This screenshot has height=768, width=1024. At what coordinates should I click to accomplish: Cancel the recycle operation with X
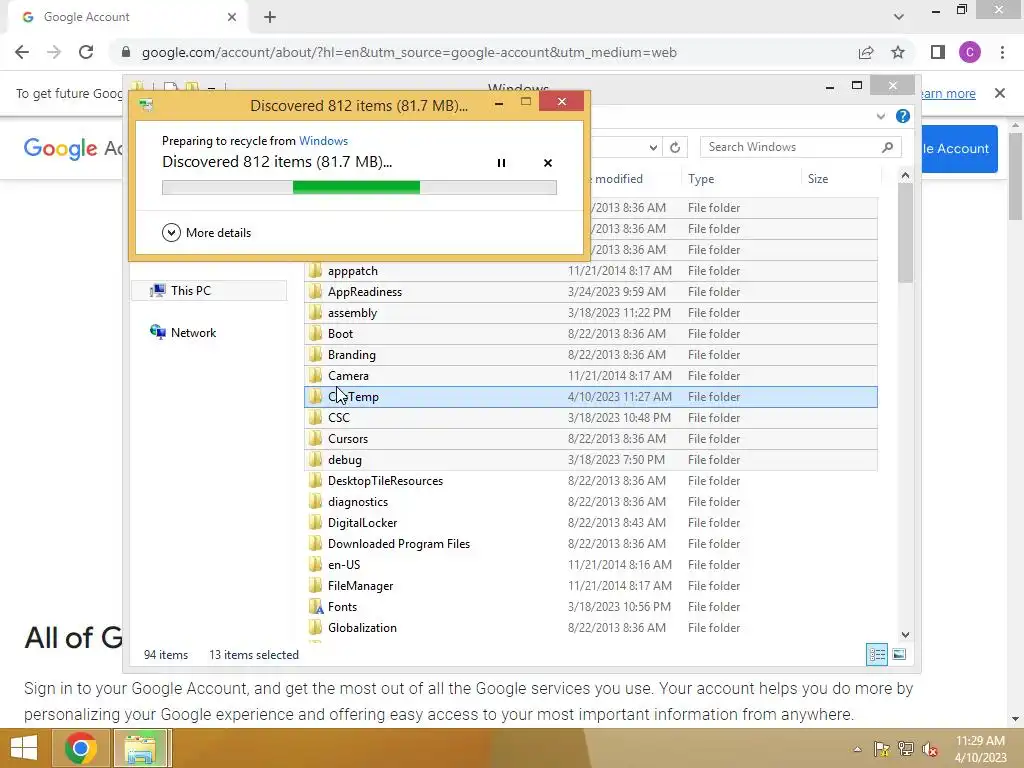coord(548,163)
